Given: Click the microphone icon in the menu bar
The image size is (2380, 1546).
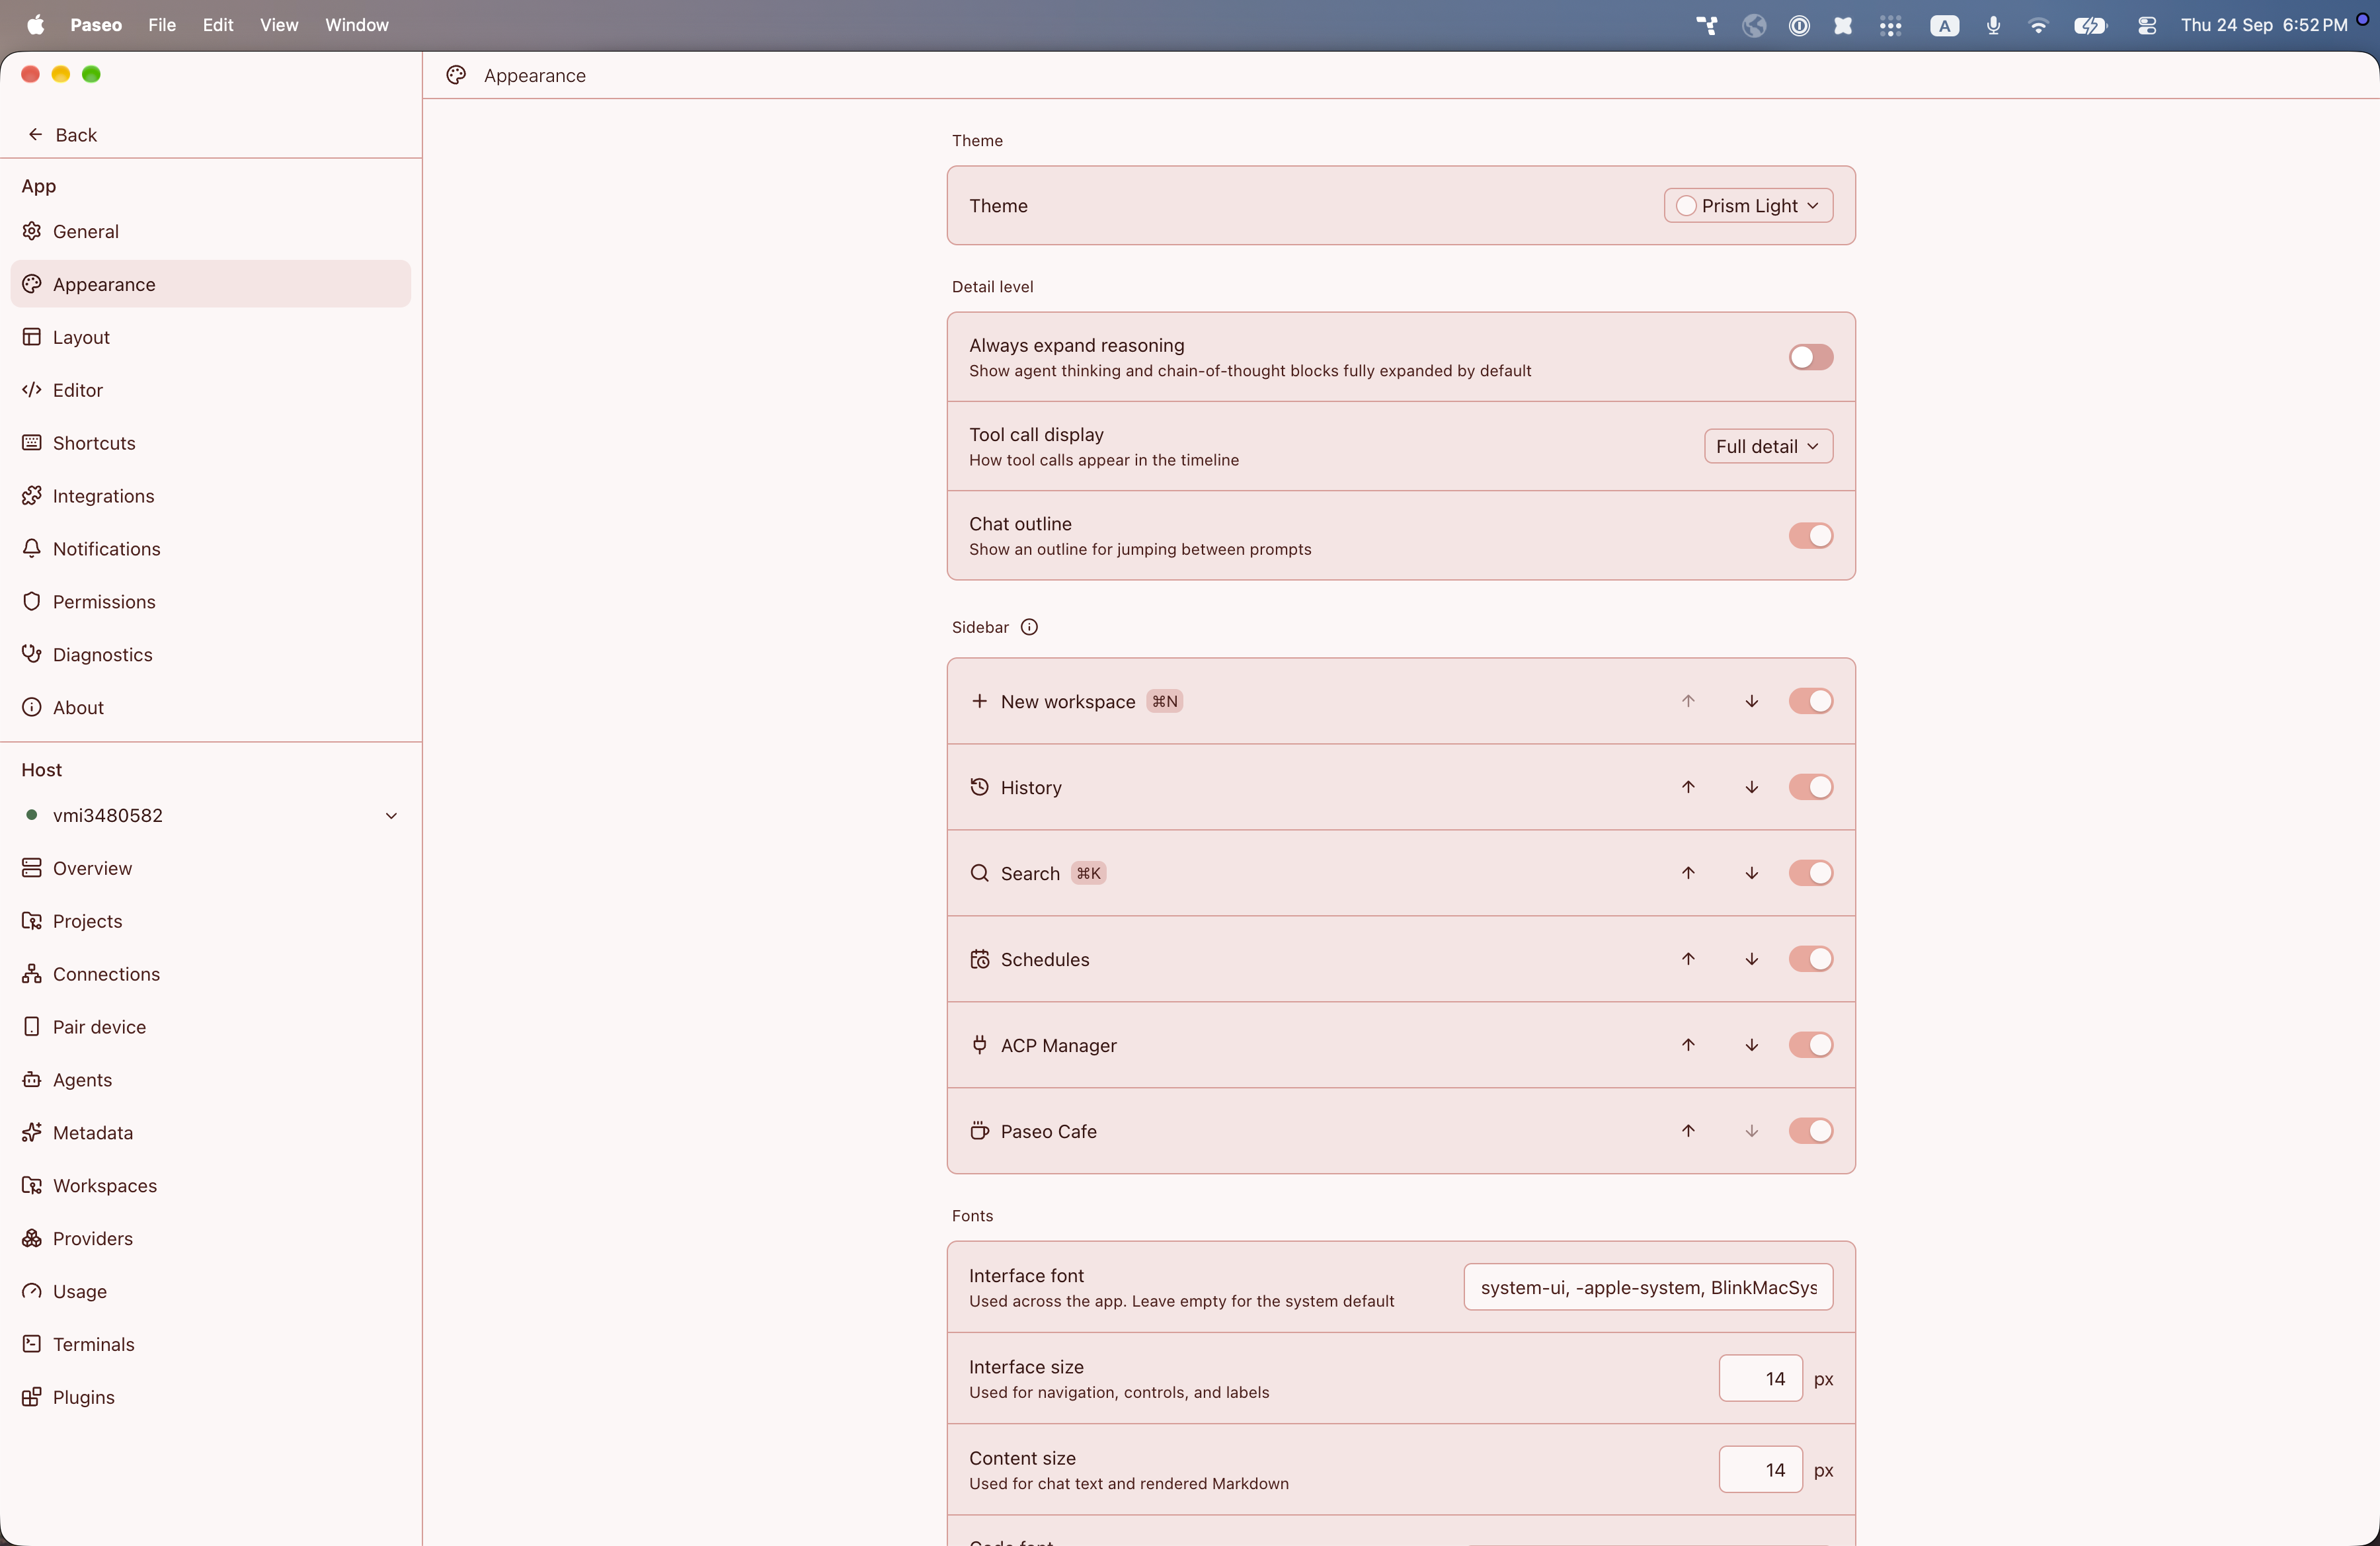Looking at the screenshot, I should pyautogui.click(x=1993, y=25).
